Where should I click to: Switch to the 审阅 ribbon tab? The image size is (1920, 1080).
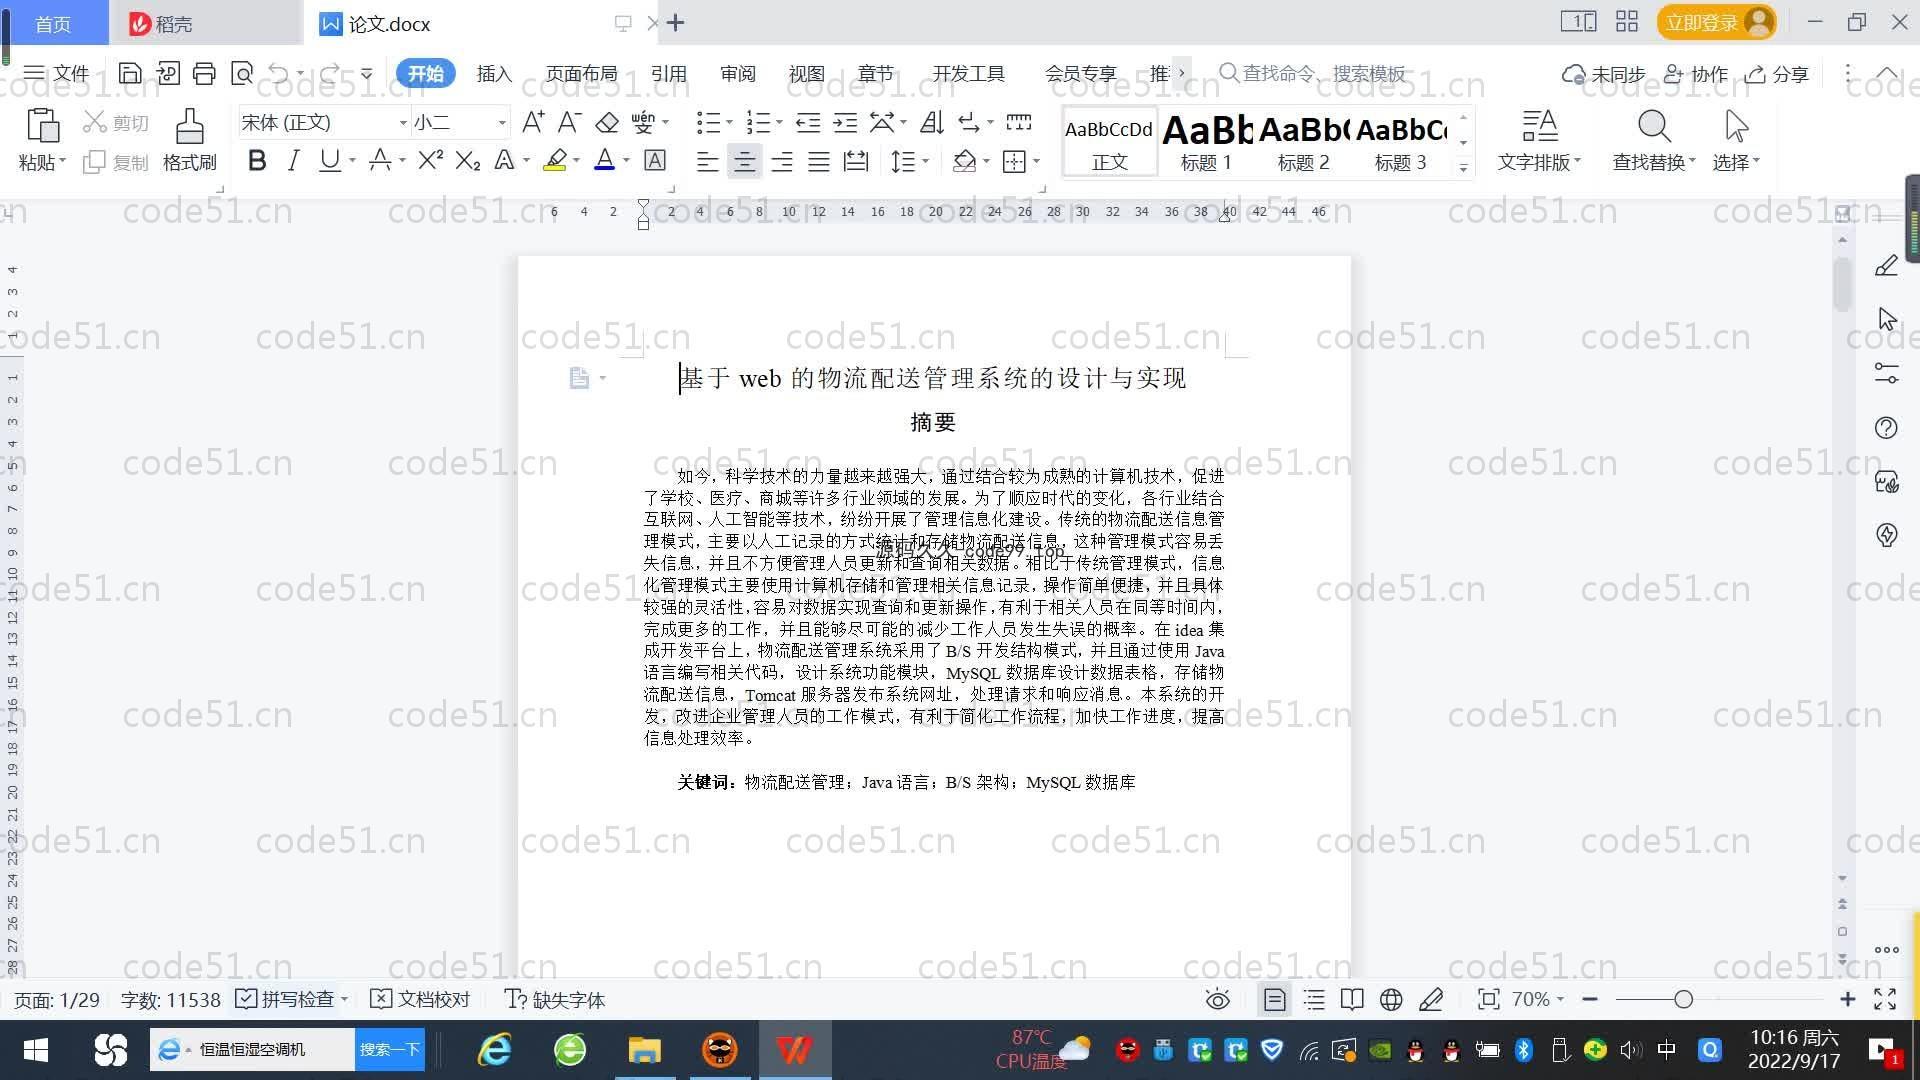coord(737,73)
